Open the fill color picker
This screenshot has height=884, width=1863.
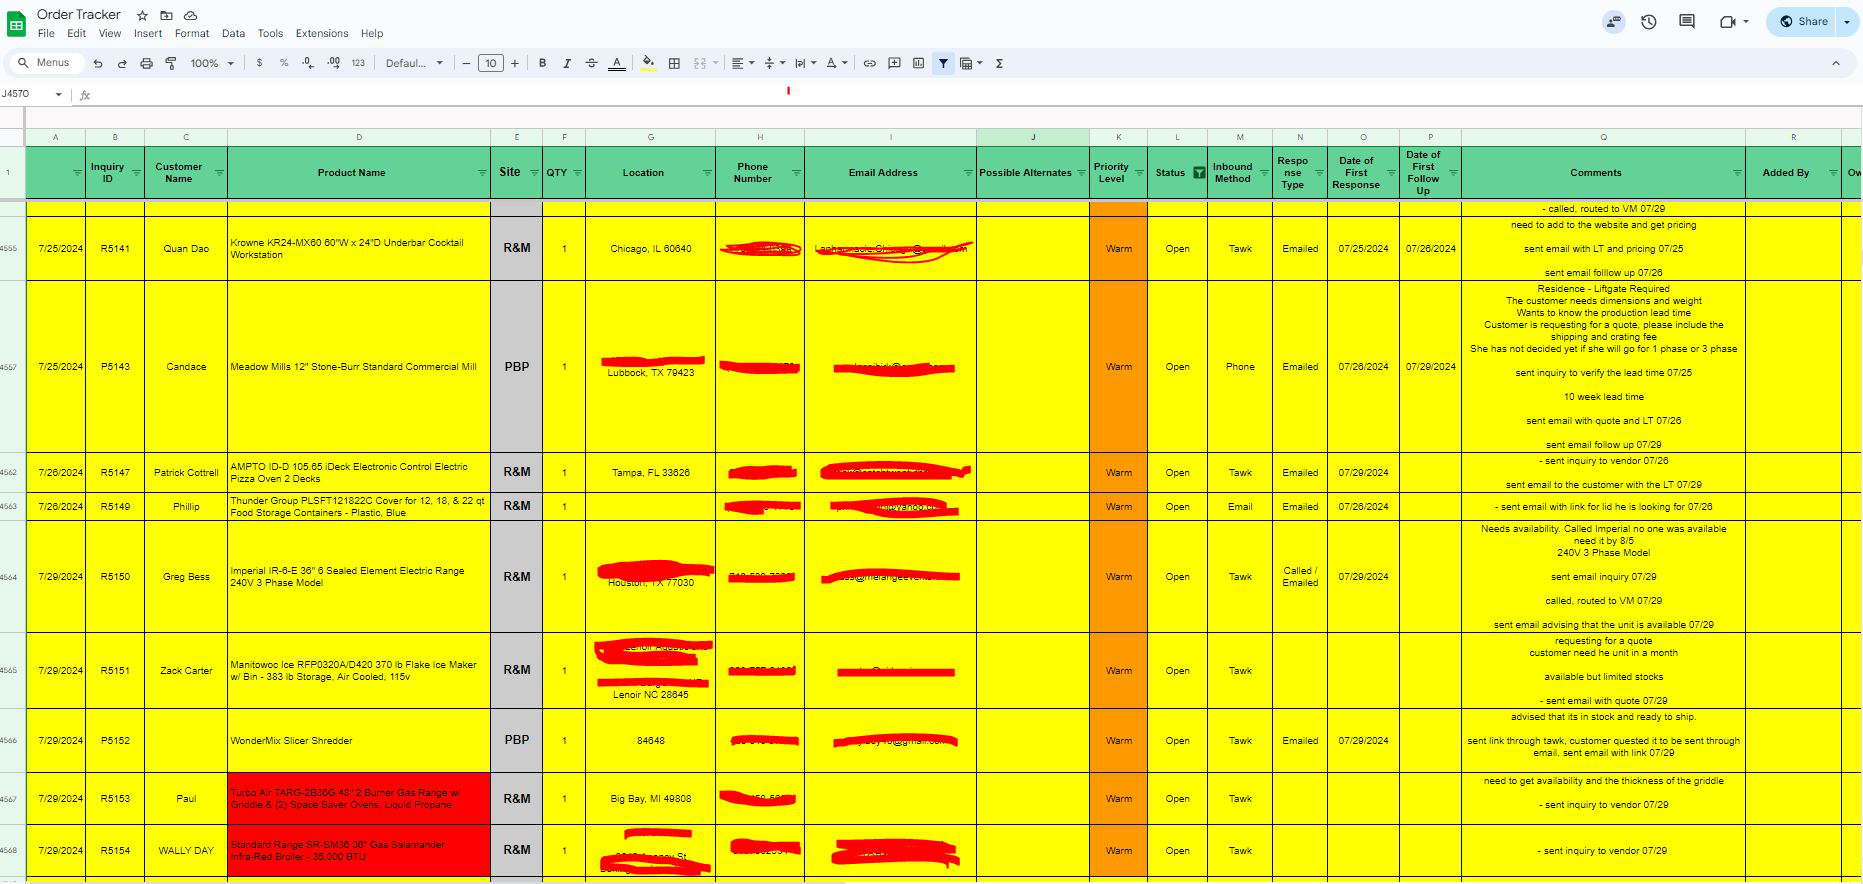pos(648,63)
